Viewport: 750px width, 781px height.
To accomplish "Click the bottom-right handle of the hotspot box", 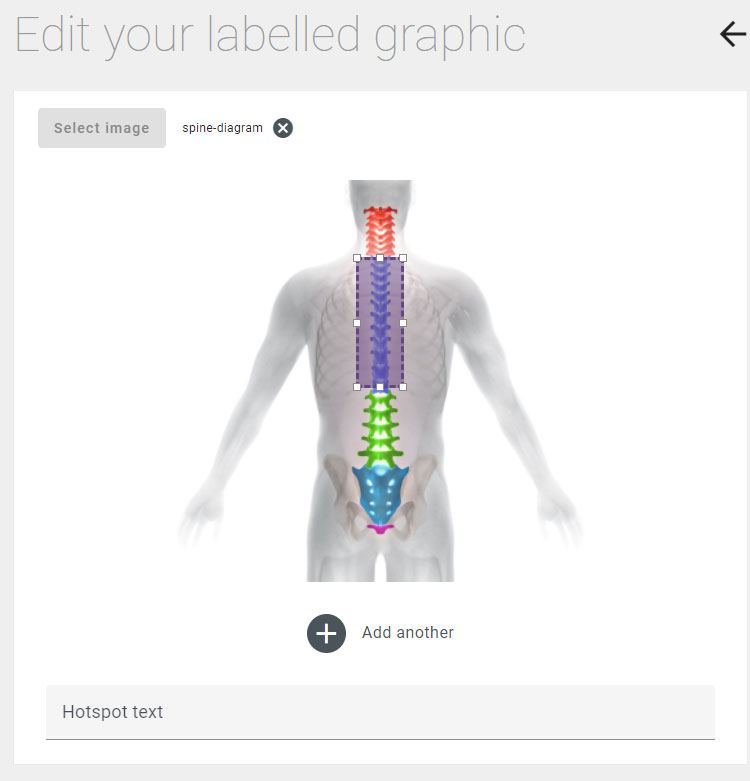I will (403, 387).
